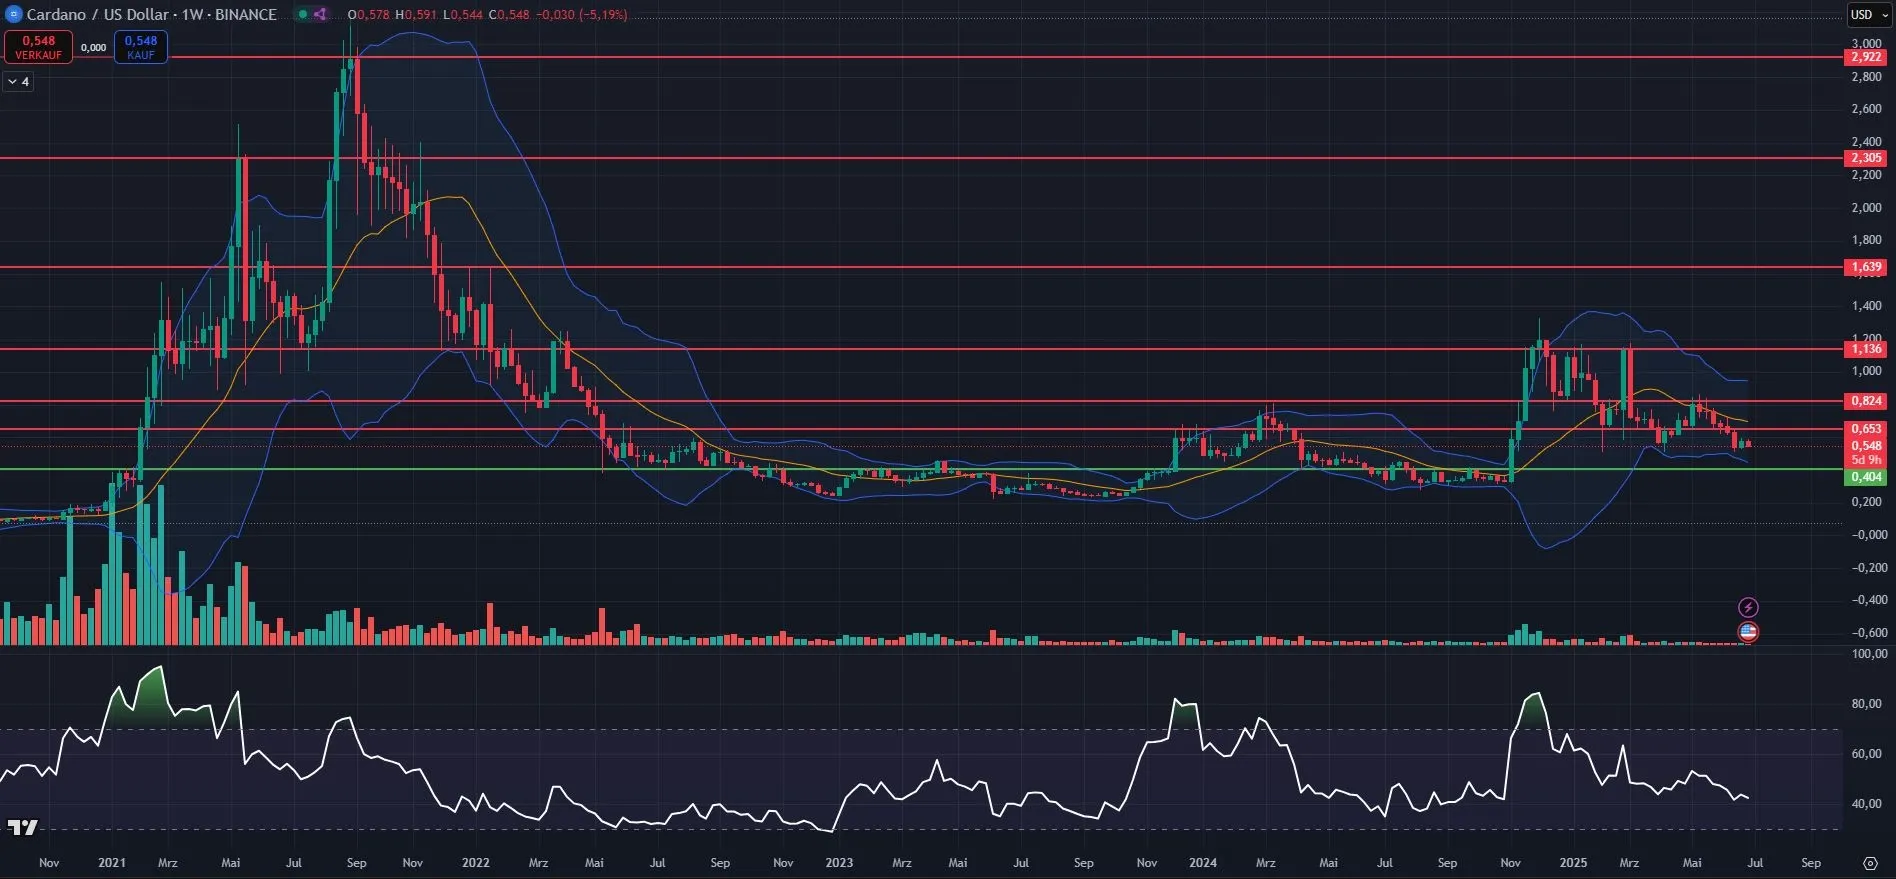Click the high price value H0,591
The height and width of the screenshot is (879, 1896).
tap(415, 15)
